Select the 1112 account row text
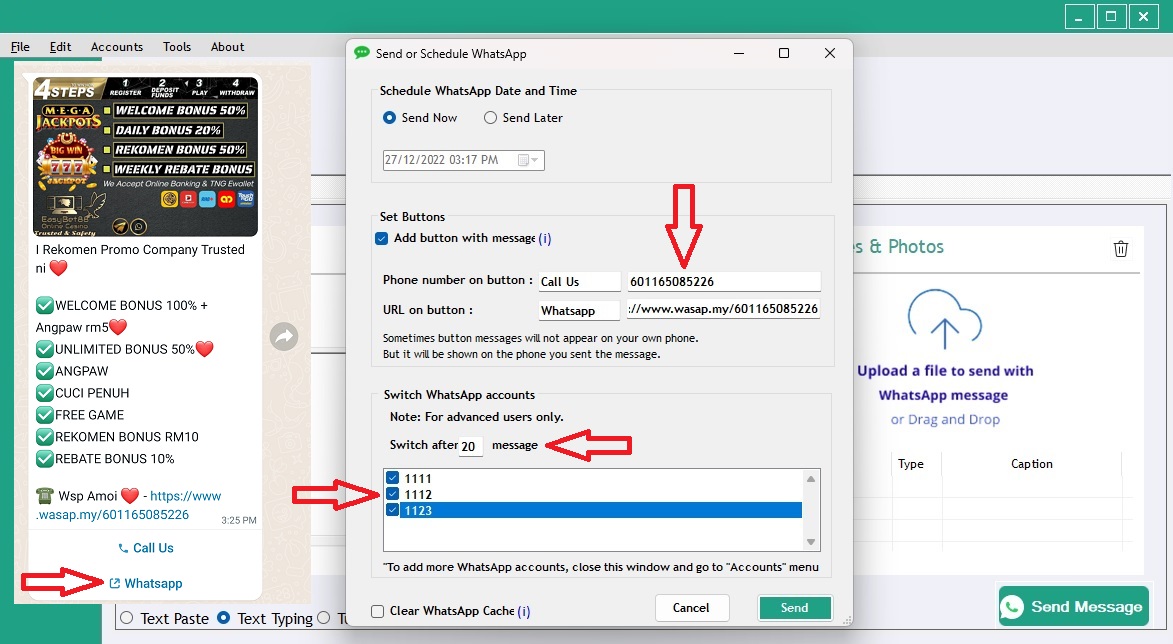Image resolution: width=1173 pixels, height=644 pixels. (418, 495)
